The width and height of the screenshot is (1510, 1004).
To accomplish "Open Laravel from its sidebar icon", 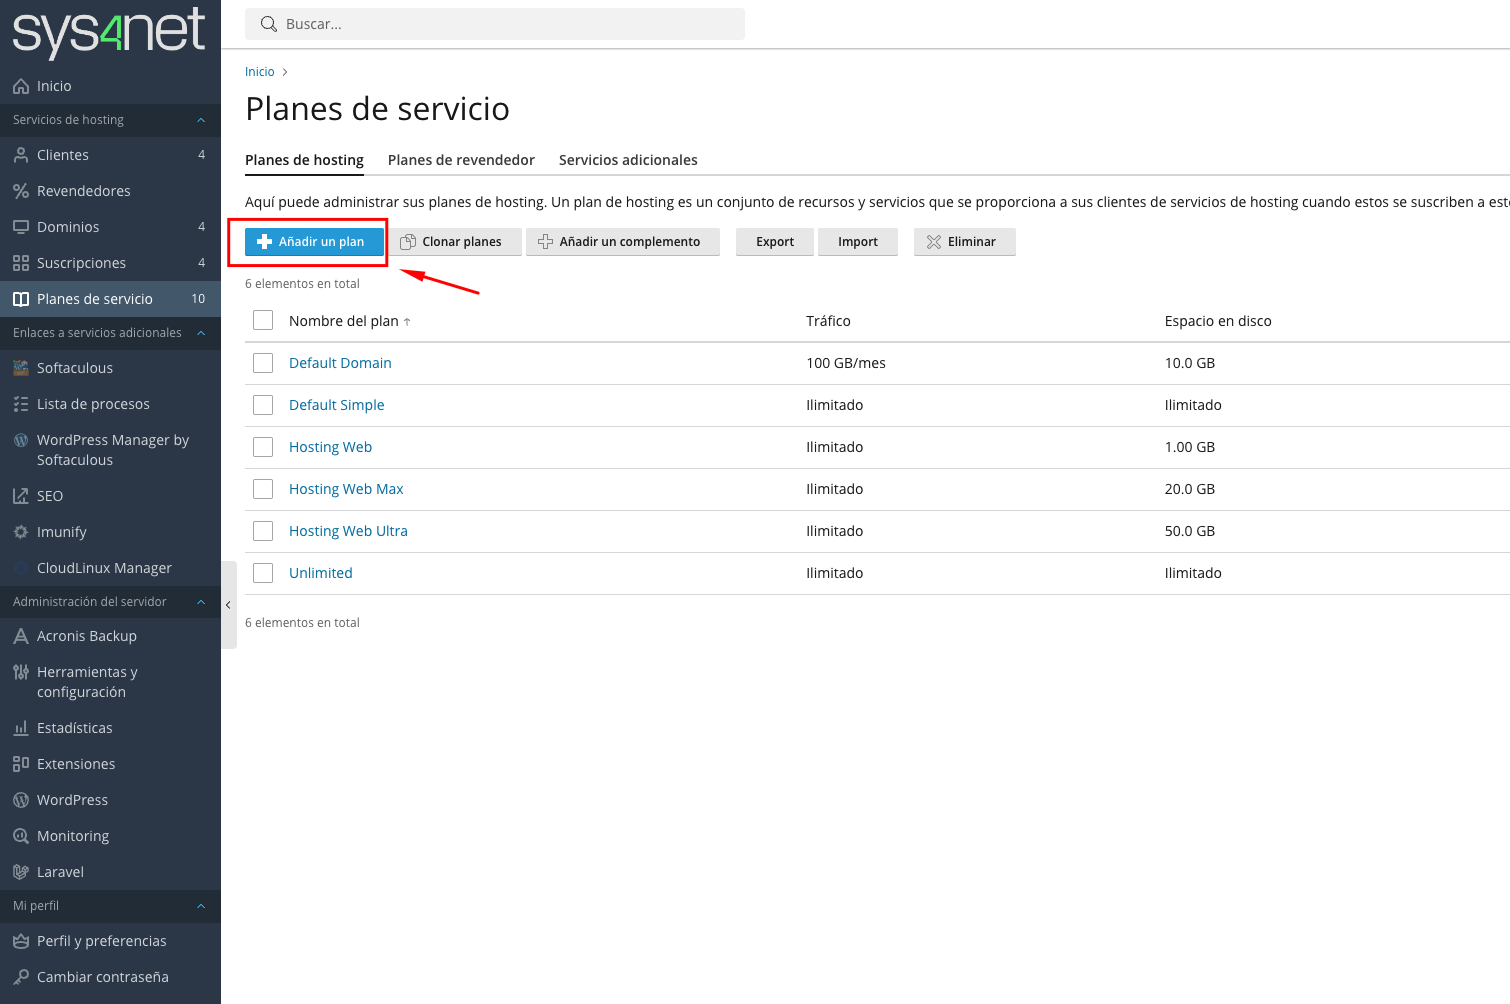I will pos(20,872).
